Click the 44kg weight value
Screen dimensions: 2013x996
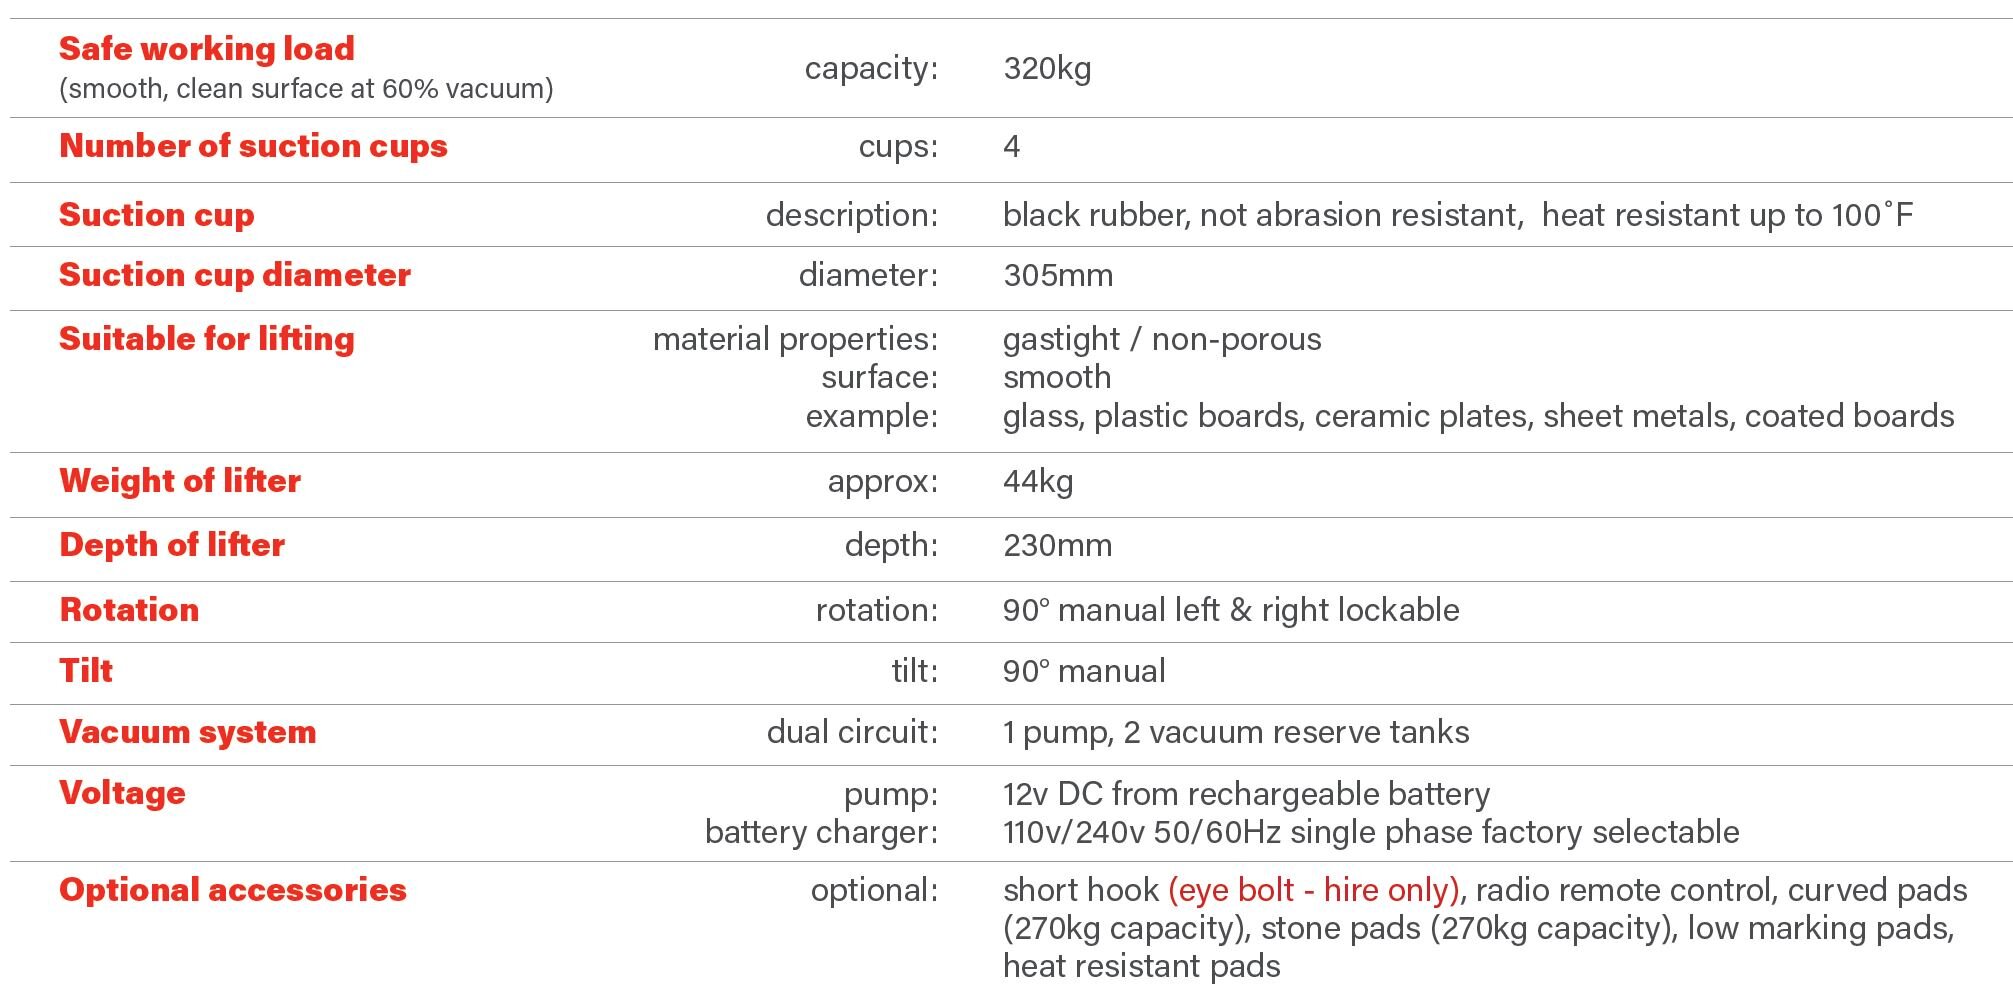1038,481
